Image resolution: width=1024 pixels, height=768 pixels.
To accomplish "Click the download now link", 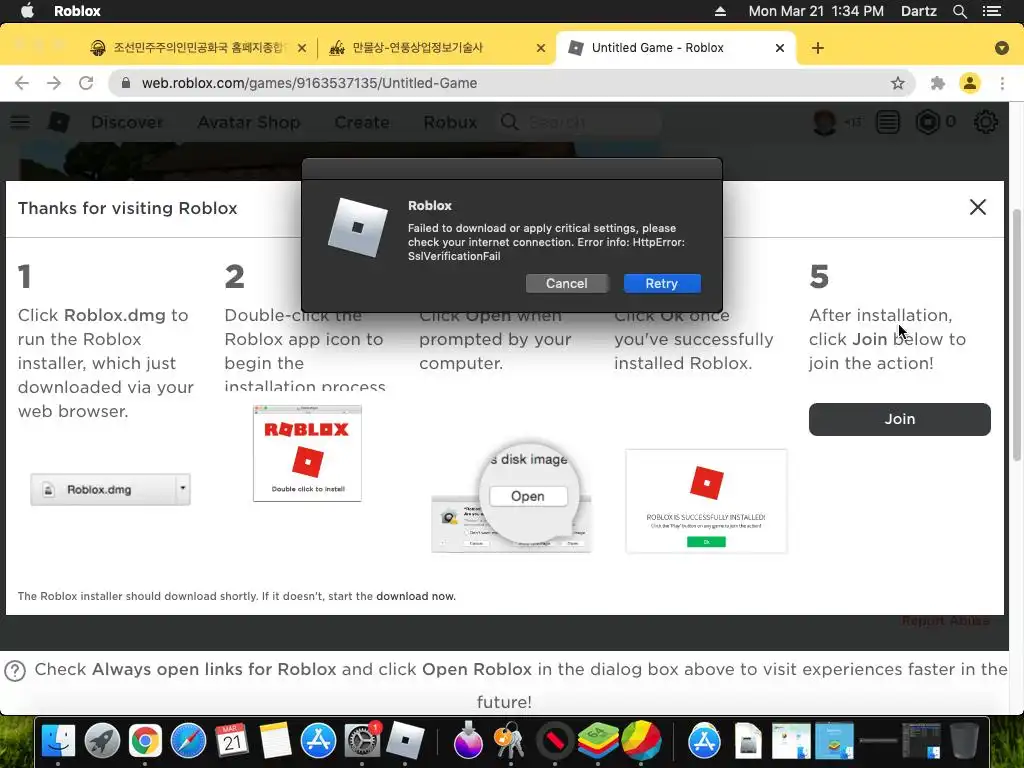I will pos(415,596).
